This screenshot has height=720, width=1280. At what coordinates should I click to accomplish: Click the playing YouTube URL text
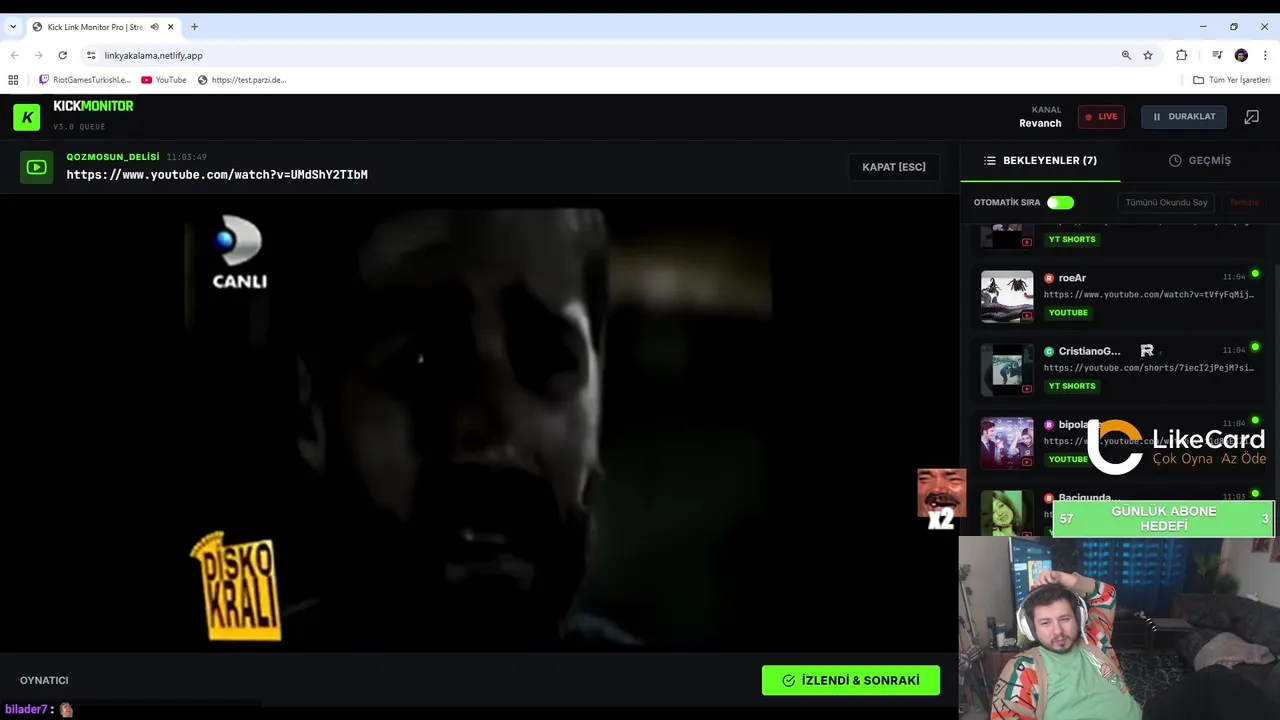pyautogui.click(x=217, y=175)
